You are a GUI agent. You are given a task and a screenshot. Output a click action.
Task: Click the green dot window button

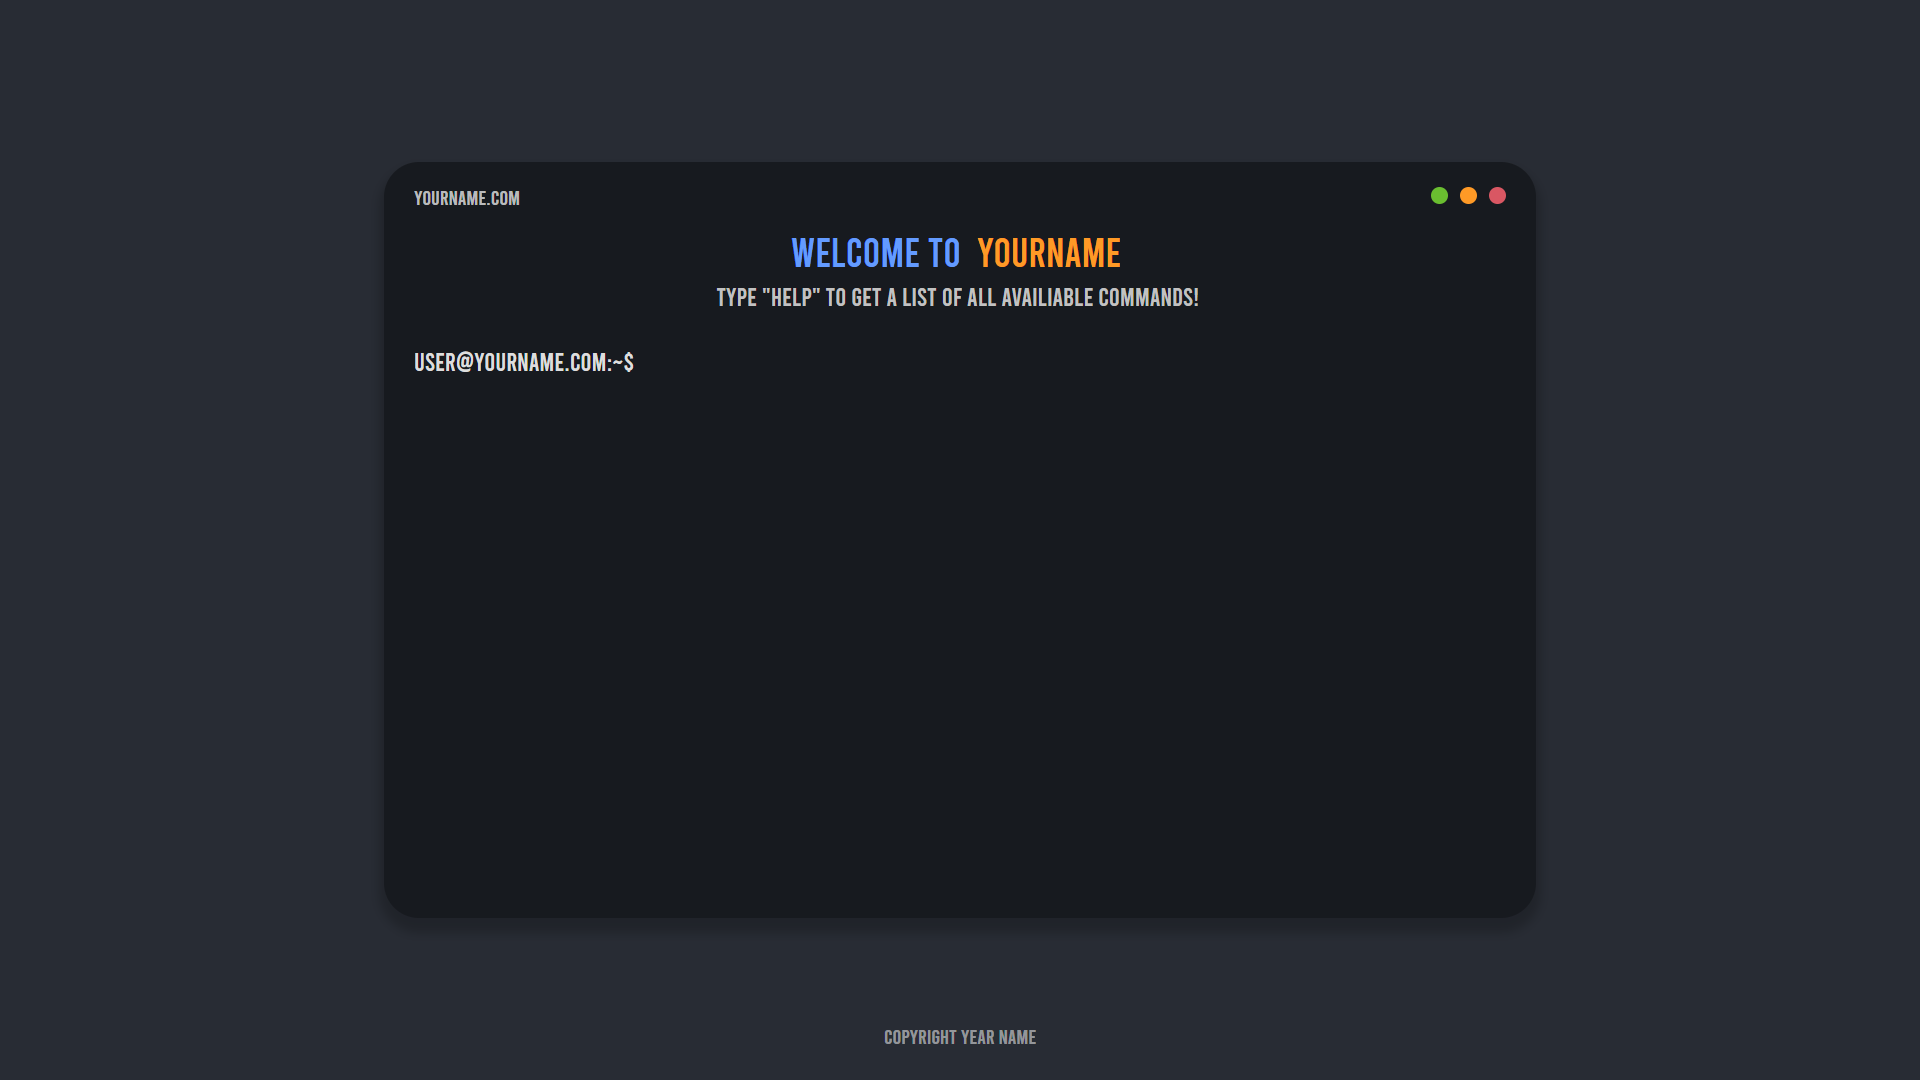1439,196
